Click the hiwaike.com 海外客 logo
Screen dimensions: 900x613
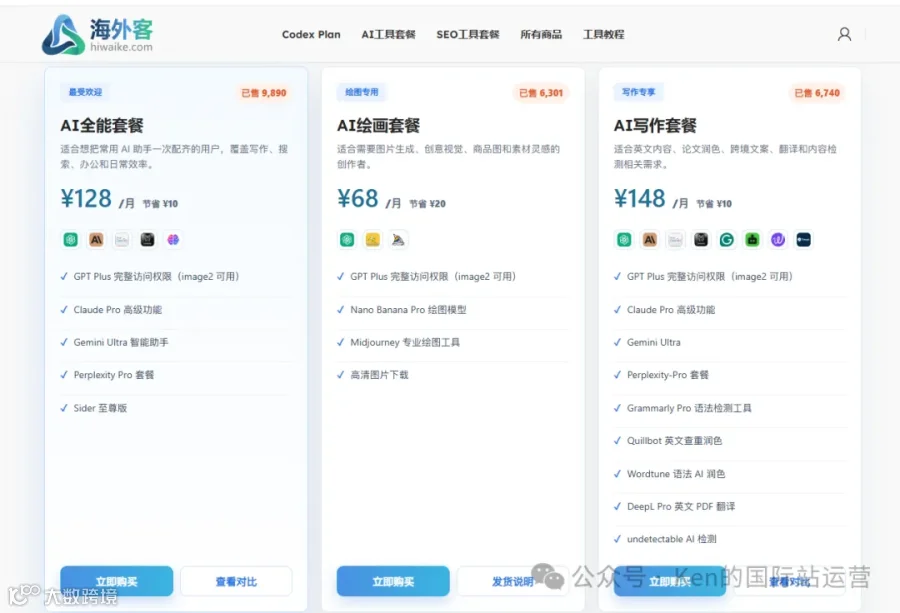click(x=98, y=34)
